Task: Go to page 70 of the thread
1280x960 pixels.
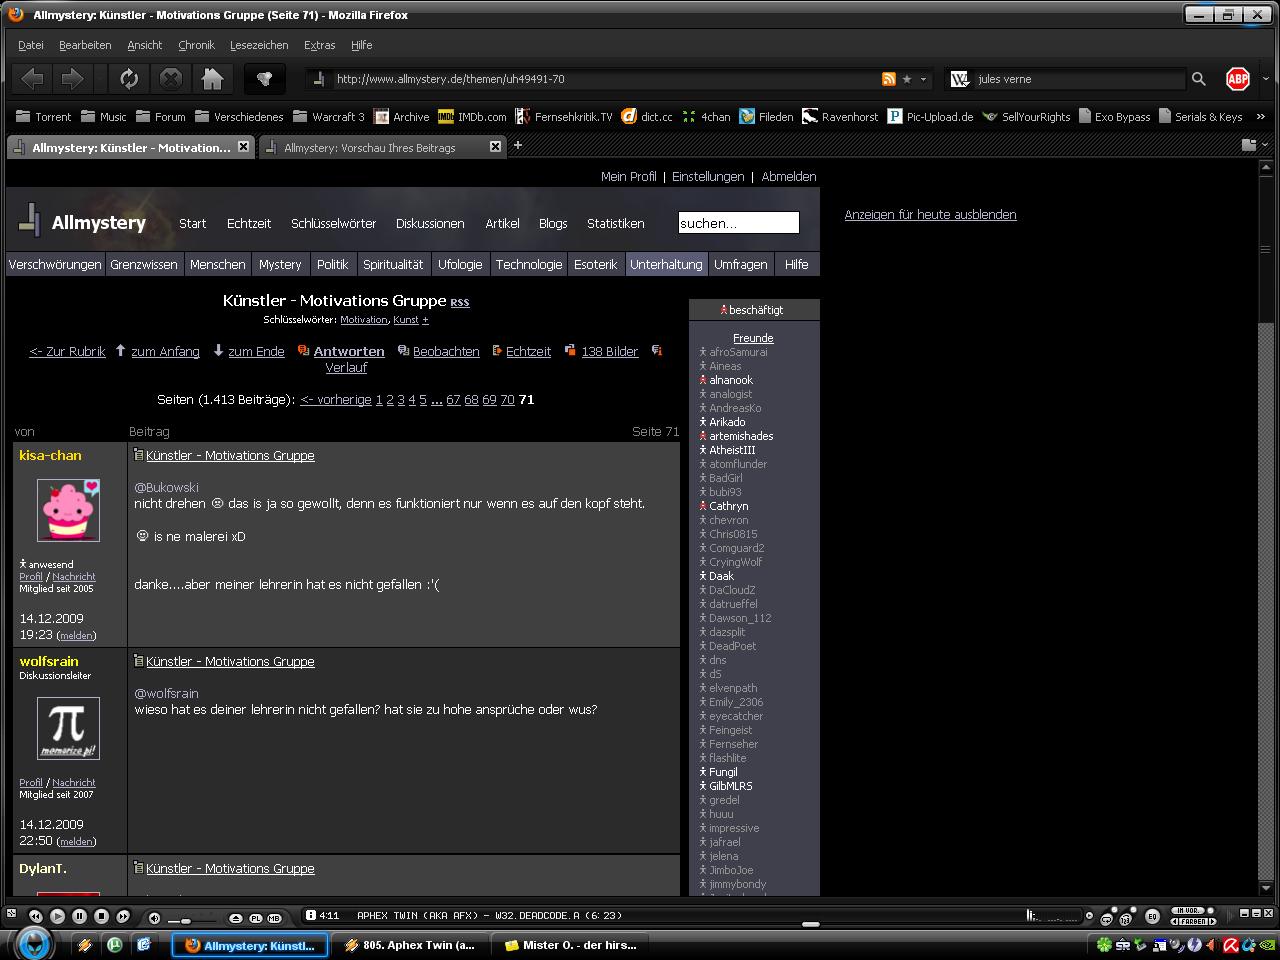Action: (507, 400)
